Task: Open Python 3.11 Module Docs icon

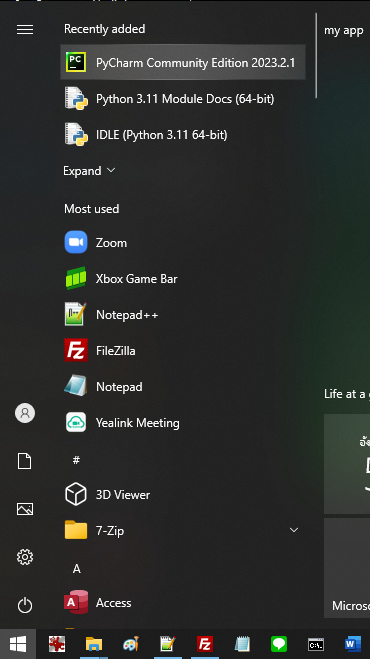Action: click(76, 98)
